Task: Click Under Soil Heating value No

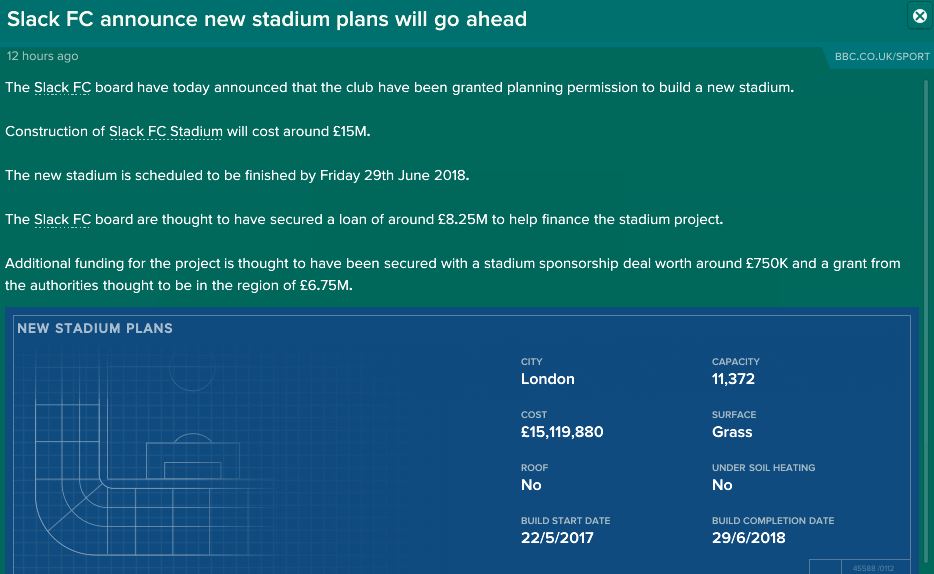Action: coord(722,485)
